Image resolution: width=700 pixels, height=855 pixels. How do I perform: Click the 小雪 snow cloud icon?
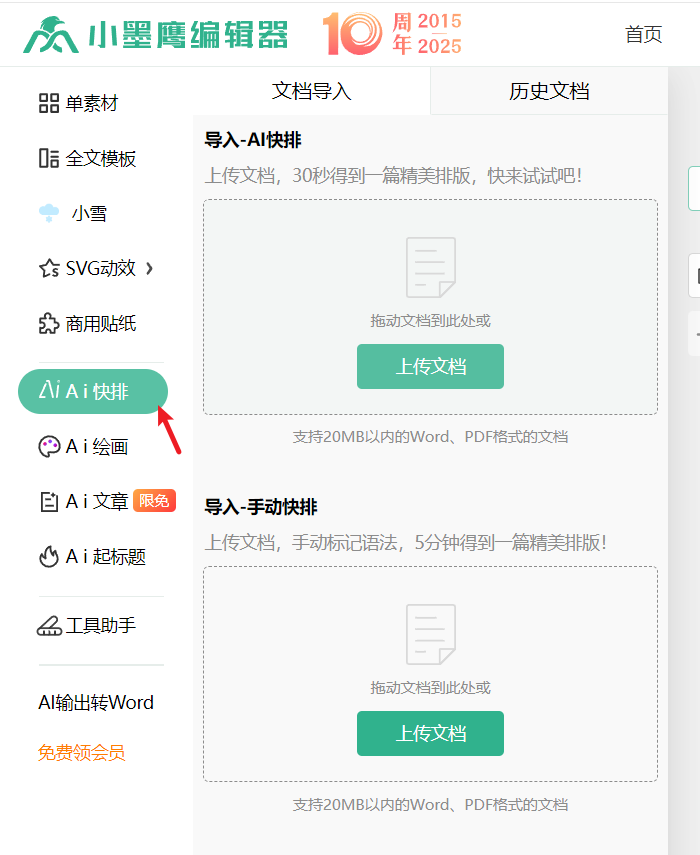(x=49, y=213)
